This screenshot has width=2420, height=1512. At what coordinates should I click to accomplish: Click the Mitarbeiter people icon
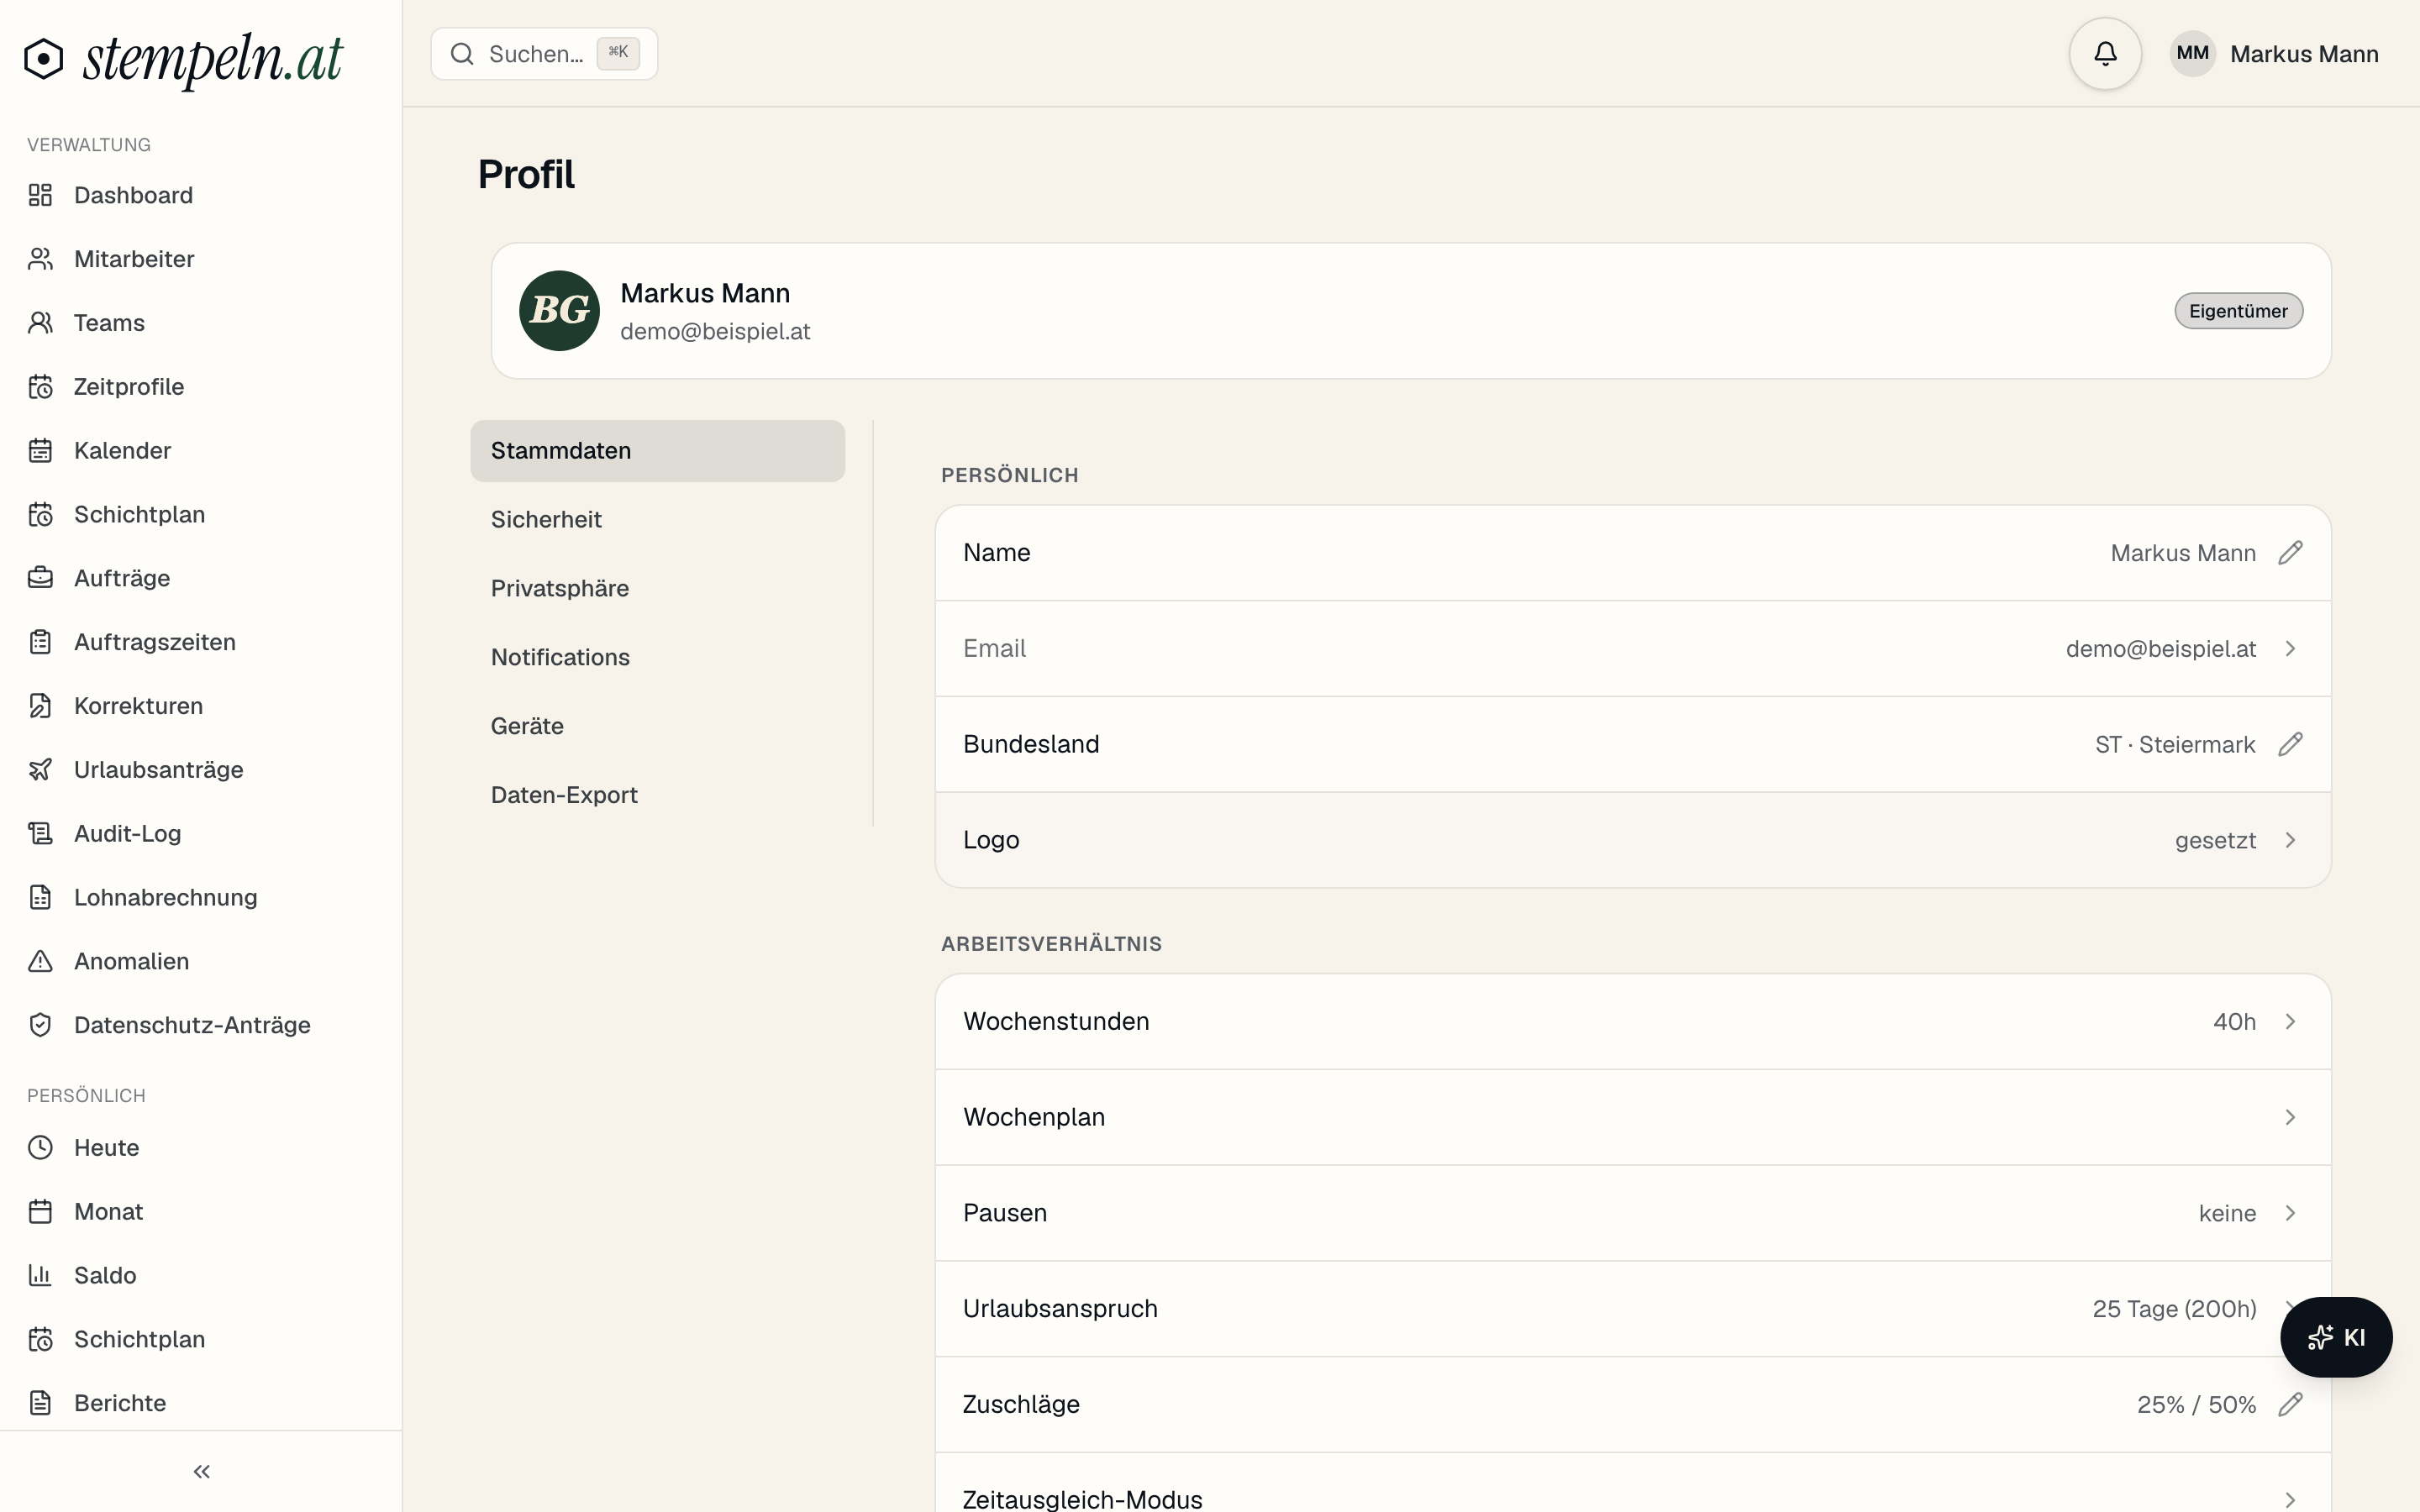(x=40, y=259)
